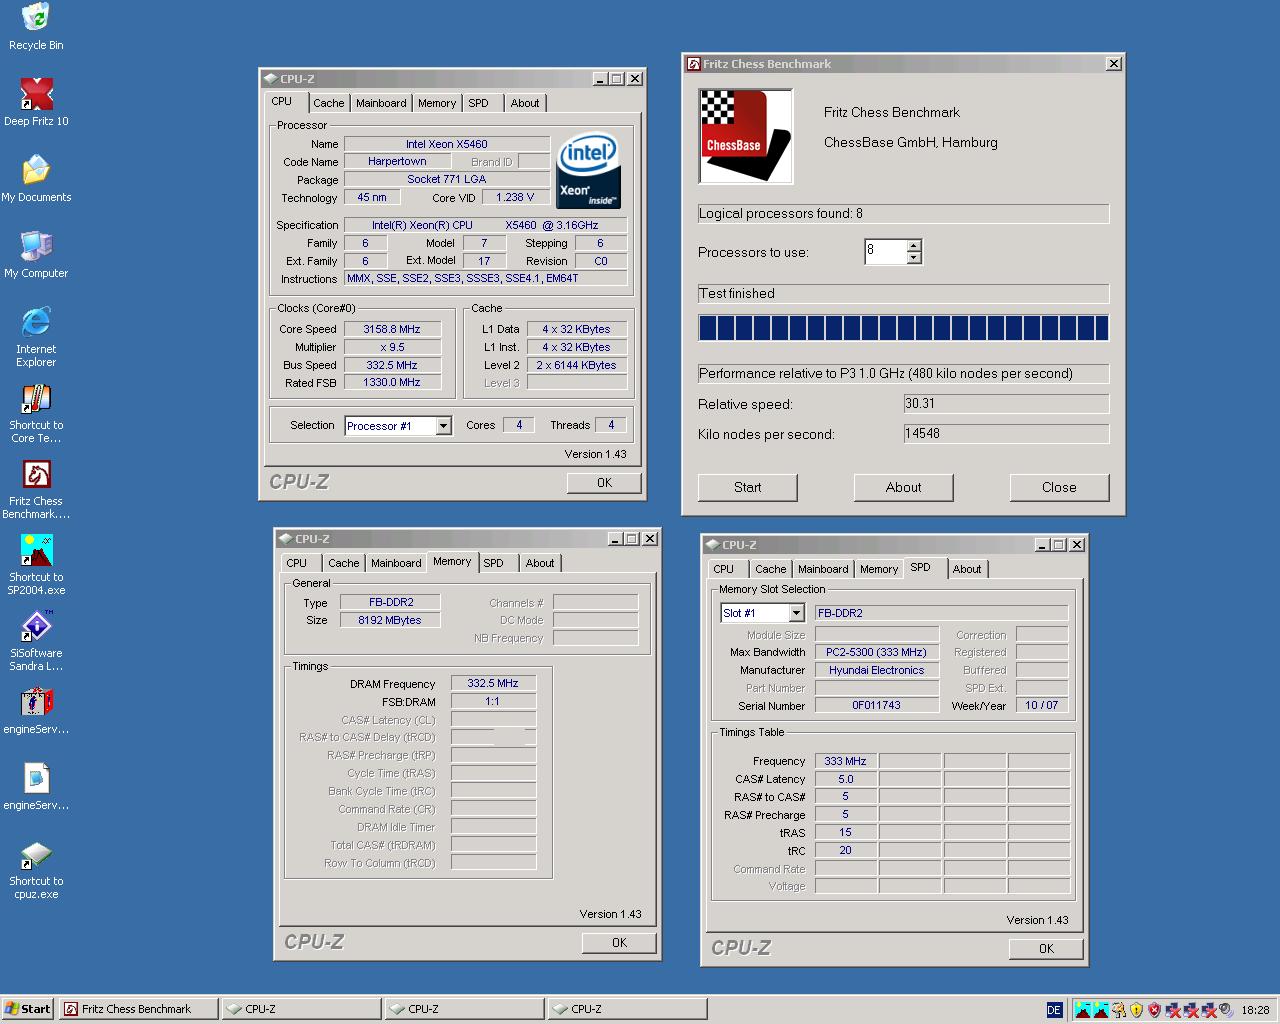The height and width of the screenshot is (1024, 1280).
Task: Select Code Name value Harpertown
Action: coord(397,161)
